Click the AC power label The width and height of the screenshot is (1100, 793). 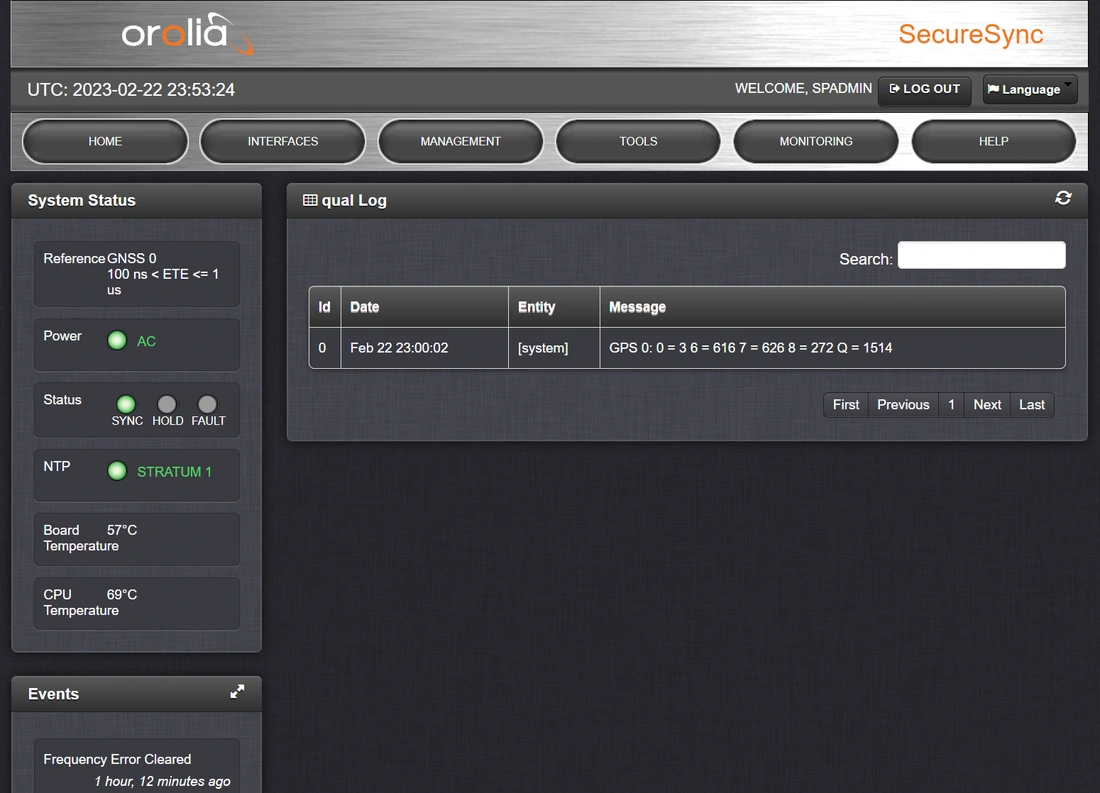pyautogui.click(x=146, y=341)
